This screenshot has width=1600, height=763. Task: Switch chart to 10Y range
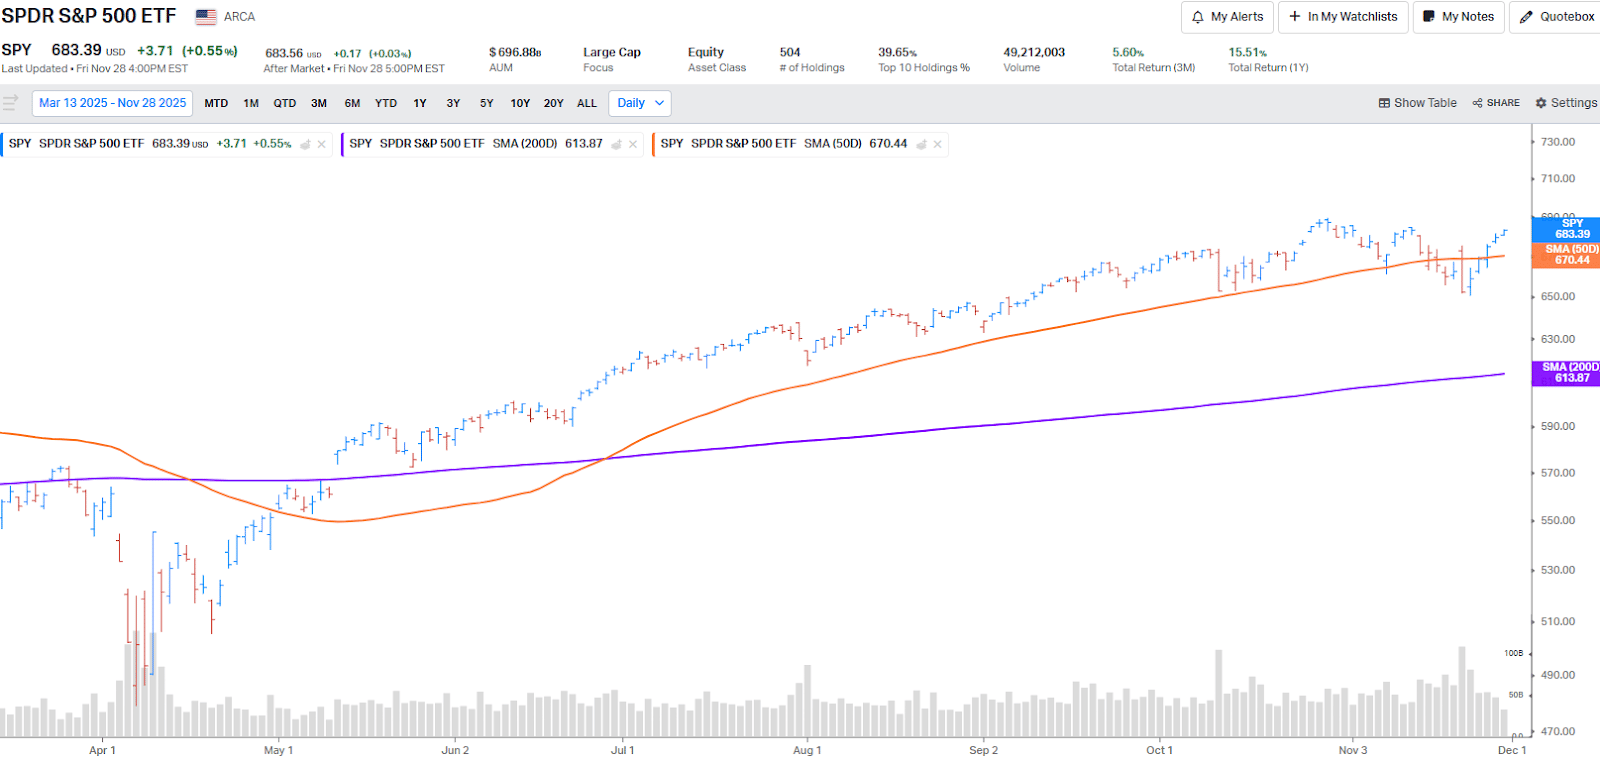click(x=520, y=103)
